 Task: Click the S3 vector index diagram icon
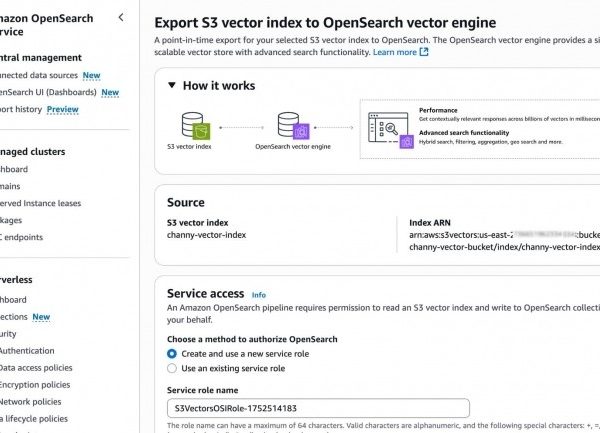pos(194,127)
